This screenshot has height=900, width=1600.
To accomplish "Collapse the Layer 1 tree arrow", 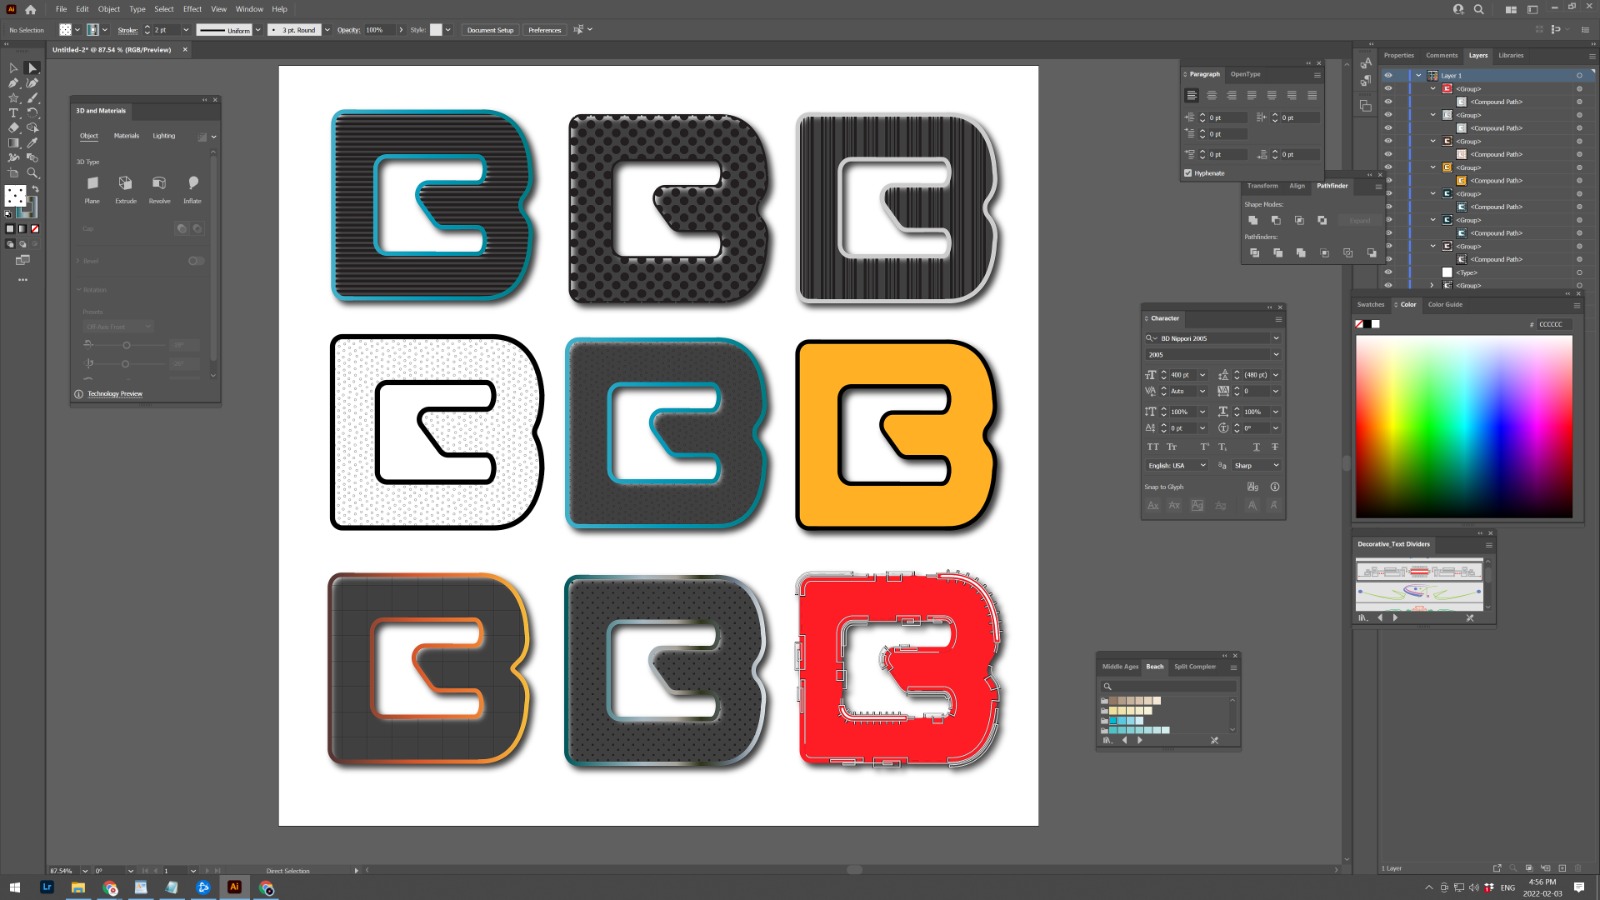I will (1418, 75).
